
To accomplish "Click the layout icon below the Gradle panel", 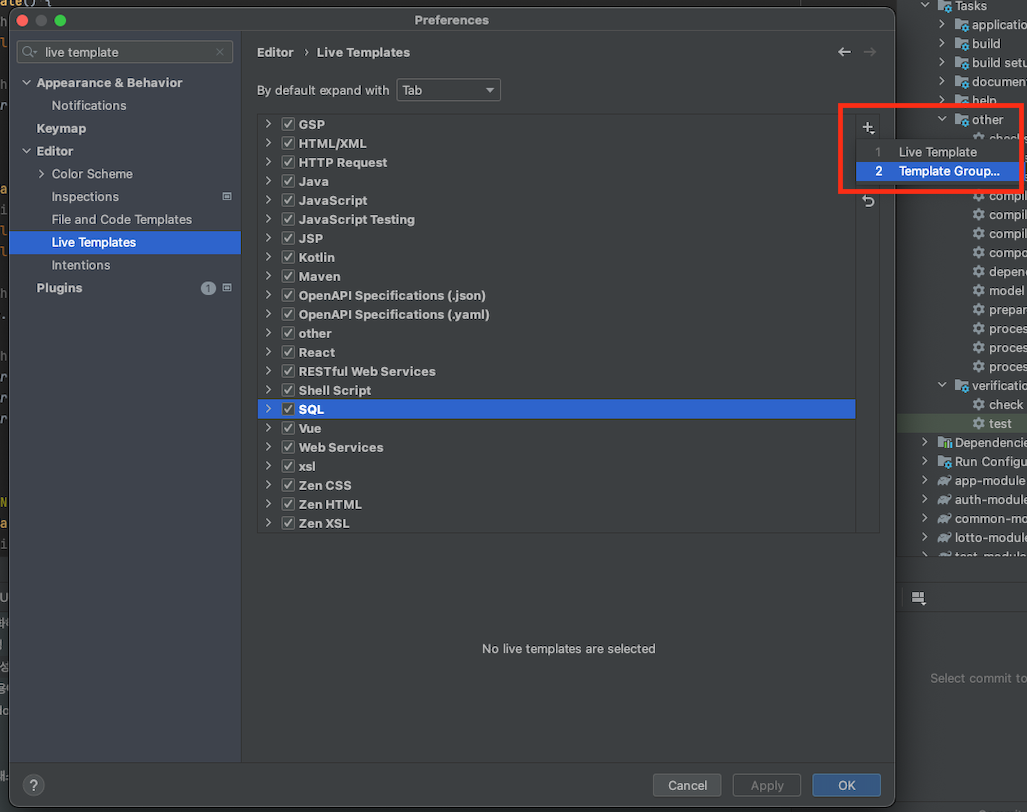I will tap(918, 598).
